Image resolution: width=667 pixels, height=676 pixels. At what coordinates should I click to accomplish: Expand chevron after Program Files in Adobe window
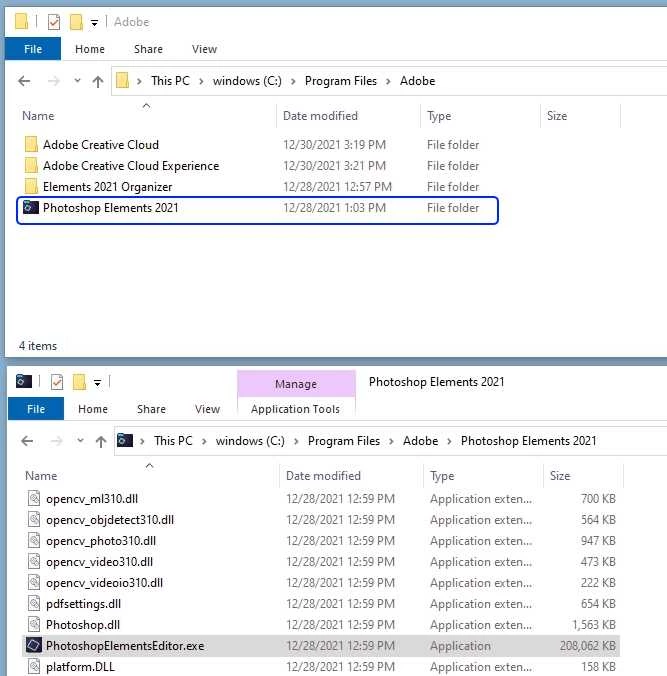tap(388, 81)
